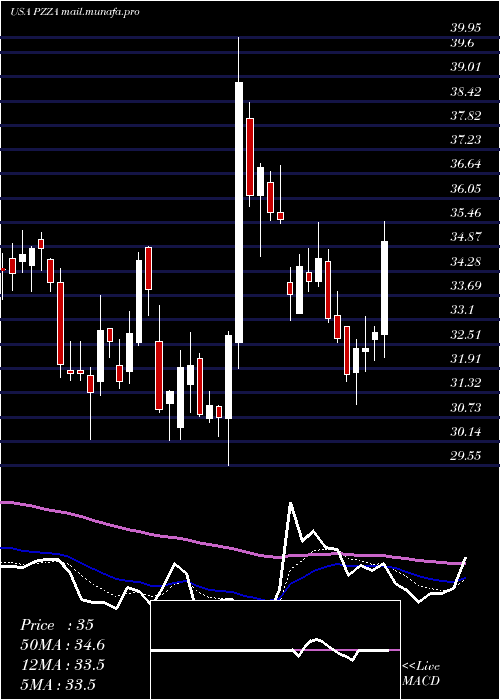Click the USA PZZA mail.munafa.pro title text
The image size is (500, 700).
pos(75,12)
